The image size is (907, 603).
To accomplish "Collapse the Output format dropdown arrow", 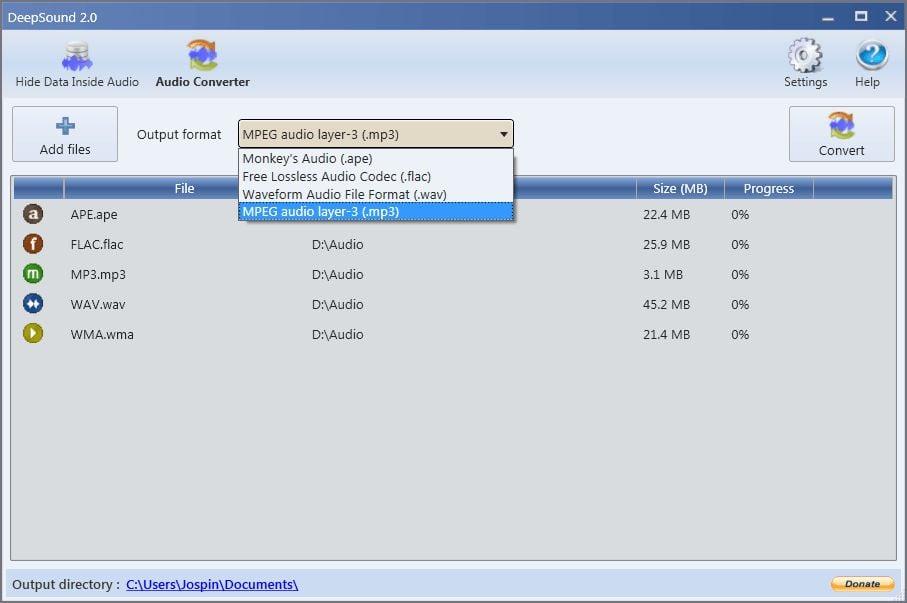I will click(502, 135).
